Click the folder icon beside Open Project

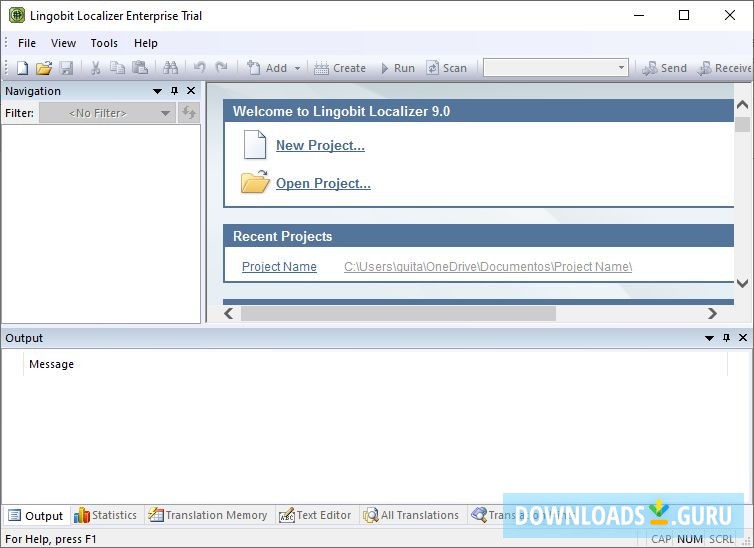click(x=255, y=182)
